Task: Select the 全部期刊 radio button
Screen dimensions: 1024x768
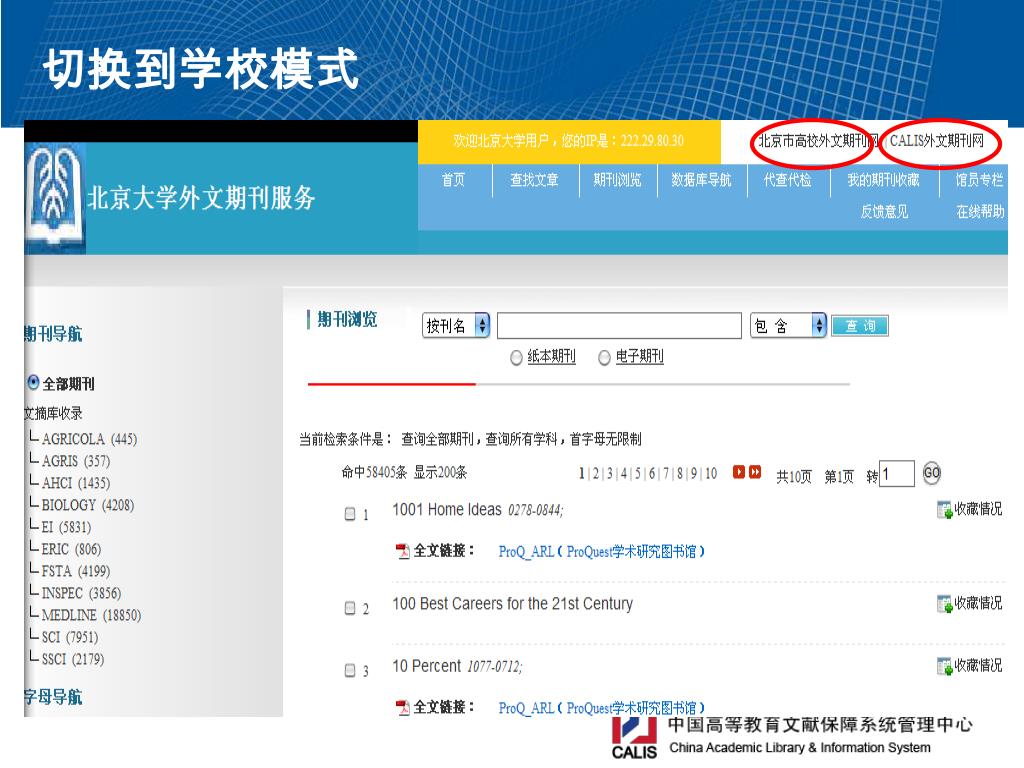Action: (33, 383)
